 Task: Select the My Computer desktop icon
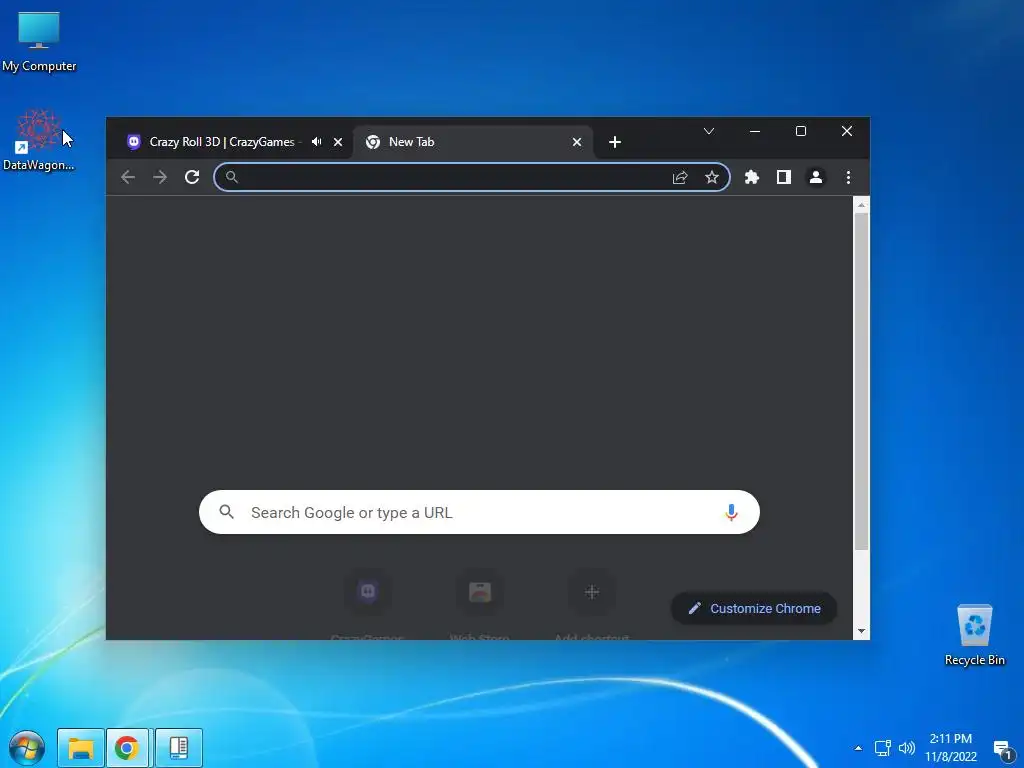(39, 42)
